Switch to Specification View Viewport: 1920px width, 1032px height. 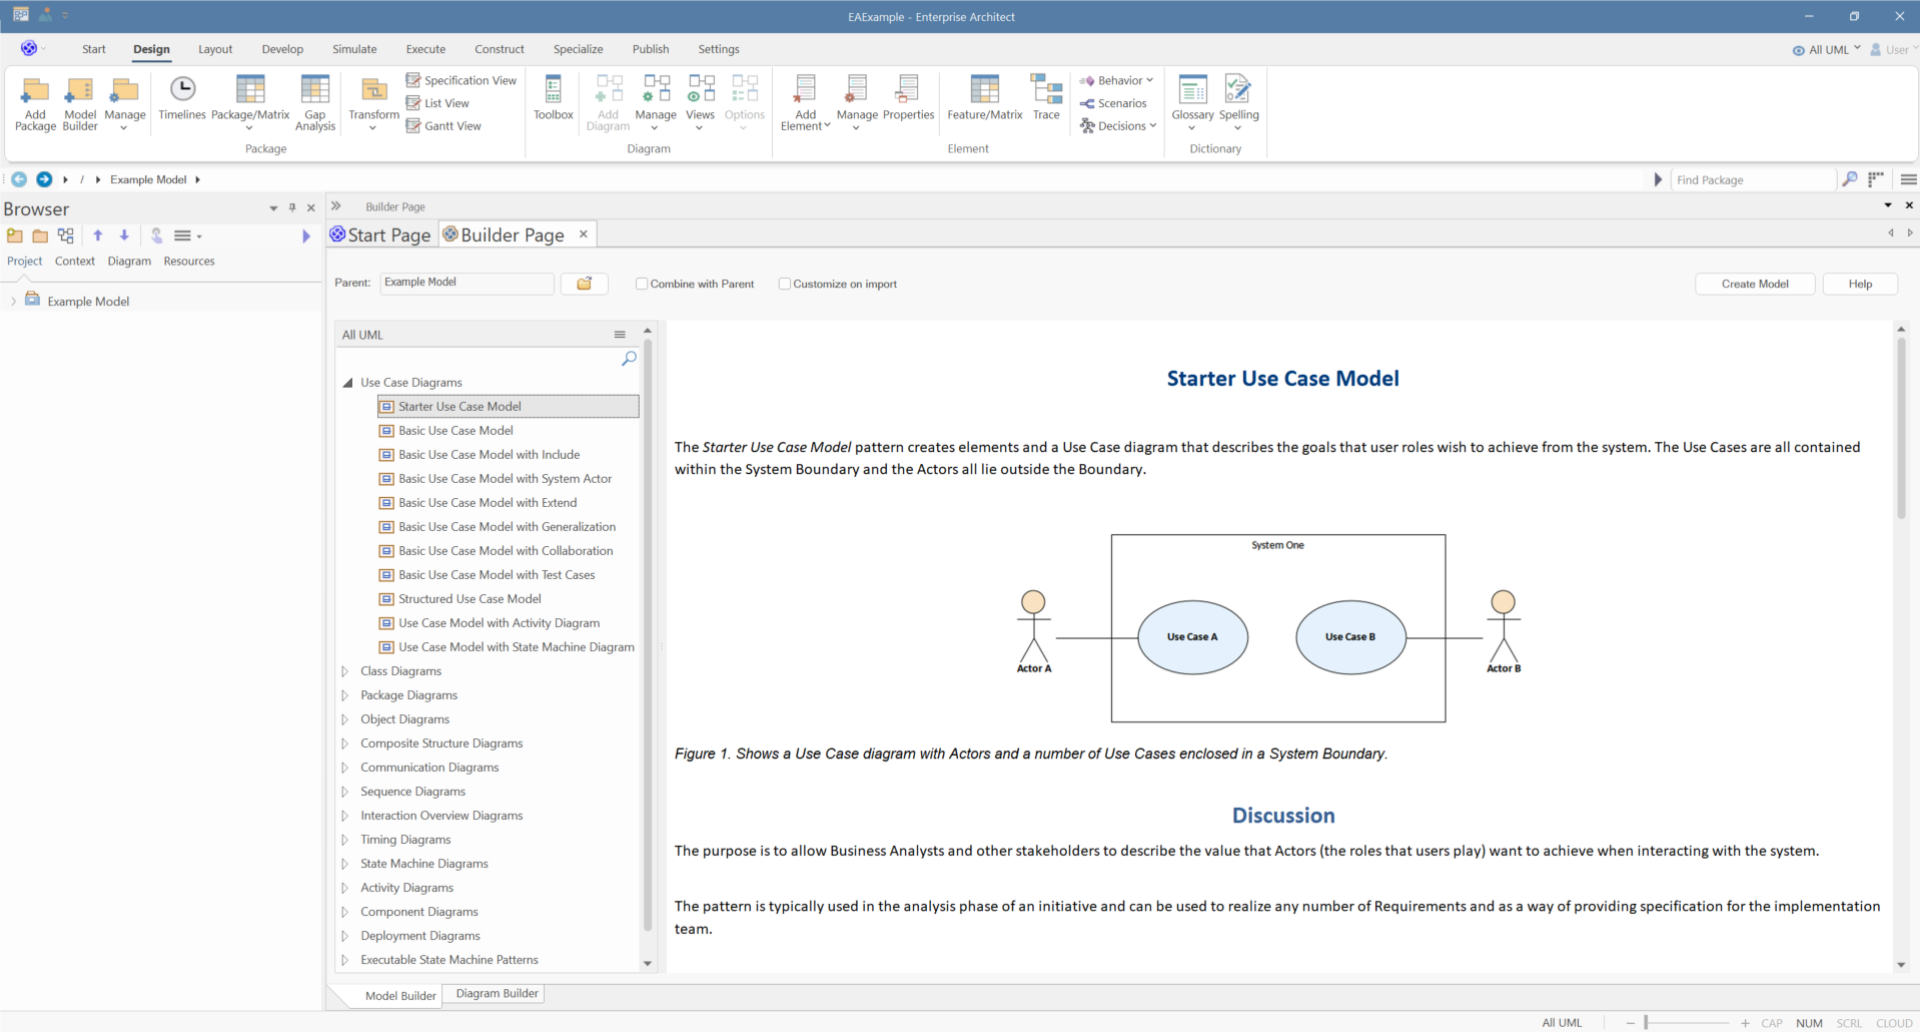pyautogui.click(x=461, y=80)
